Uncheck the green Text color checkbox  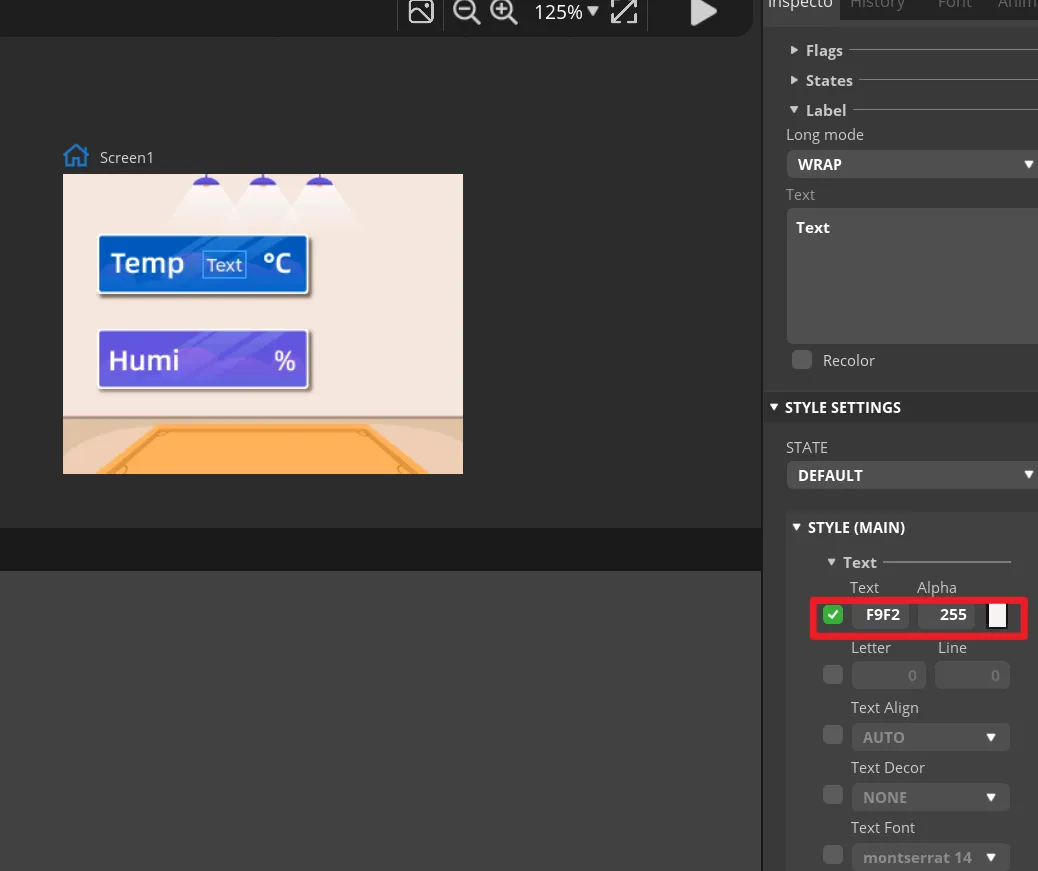[833, 615]
